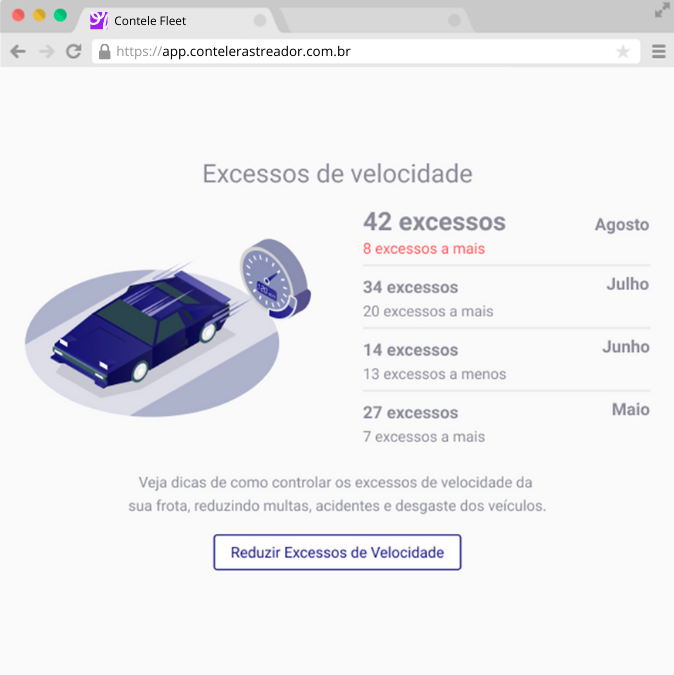Click the speeding car illustration

142,331
